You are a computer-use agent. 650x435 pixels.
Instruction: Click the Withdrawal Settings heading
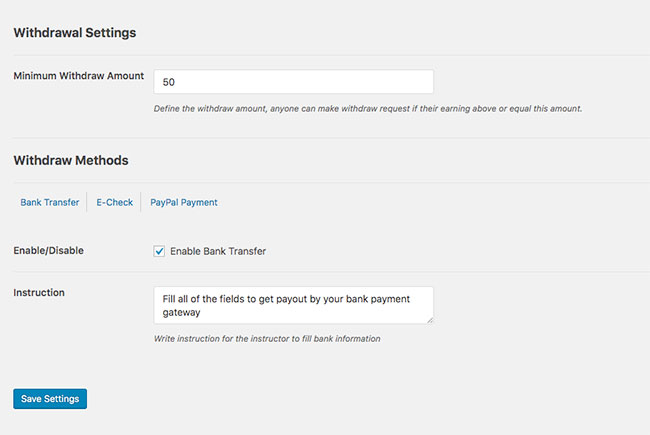75,32
